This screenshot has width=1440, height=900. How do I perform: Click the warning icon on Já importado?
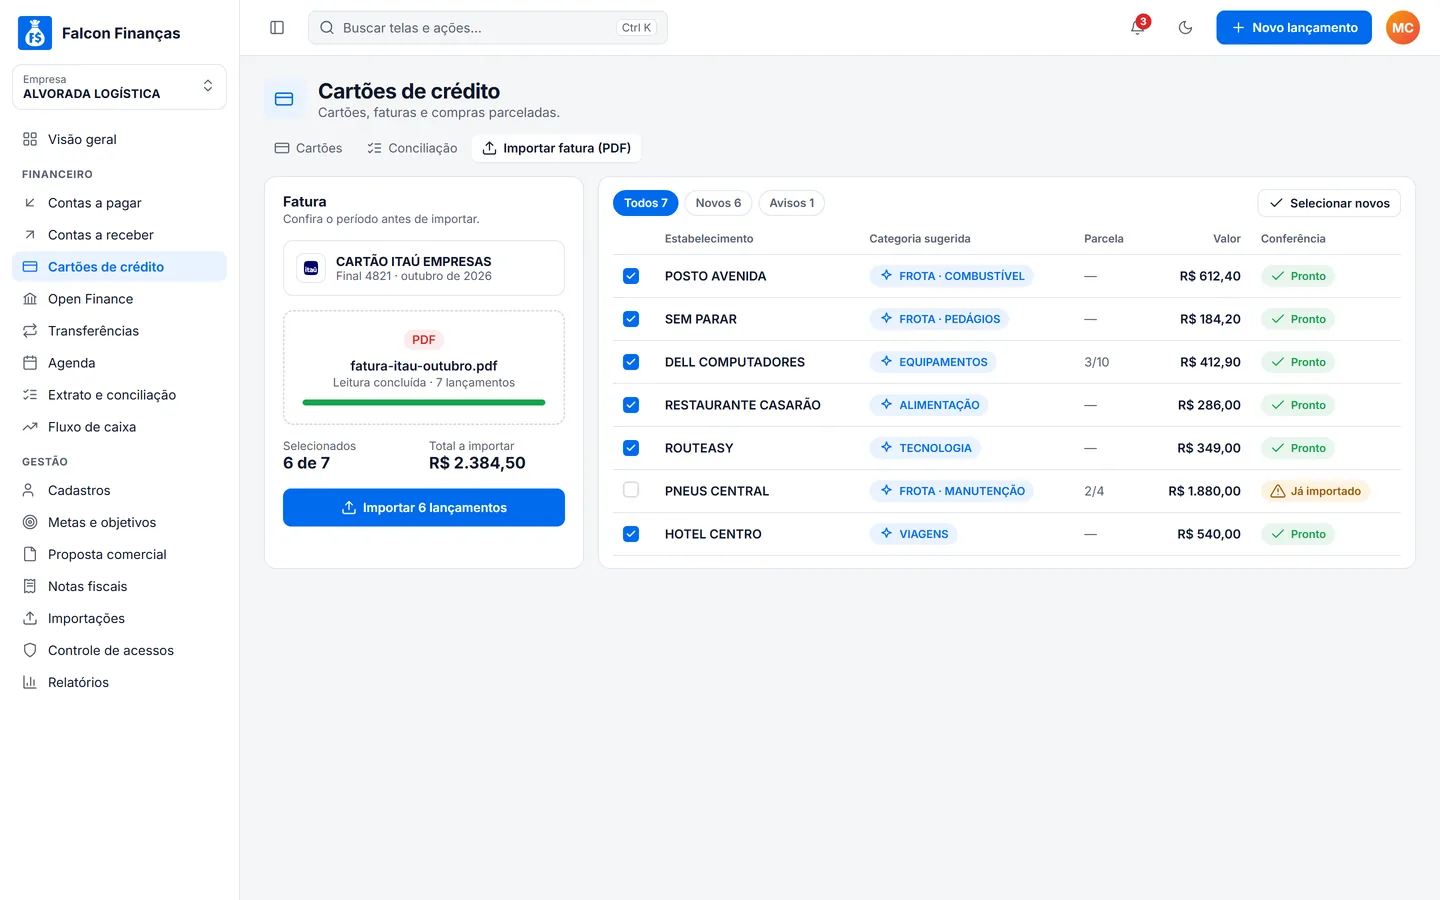[1278, 491]
